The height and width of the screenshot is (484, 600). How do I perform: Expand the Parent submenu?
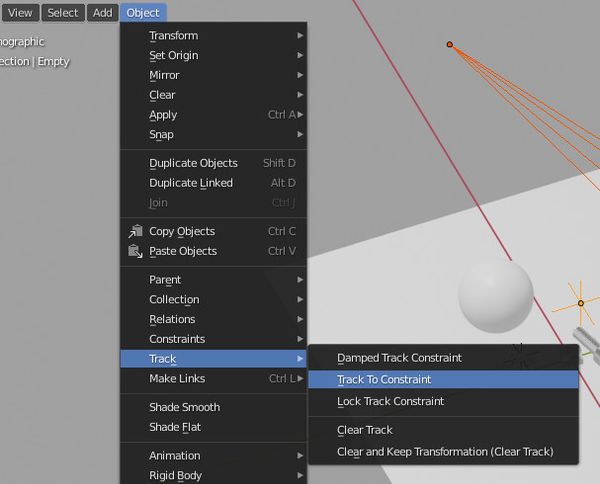[x=214, y=280]
